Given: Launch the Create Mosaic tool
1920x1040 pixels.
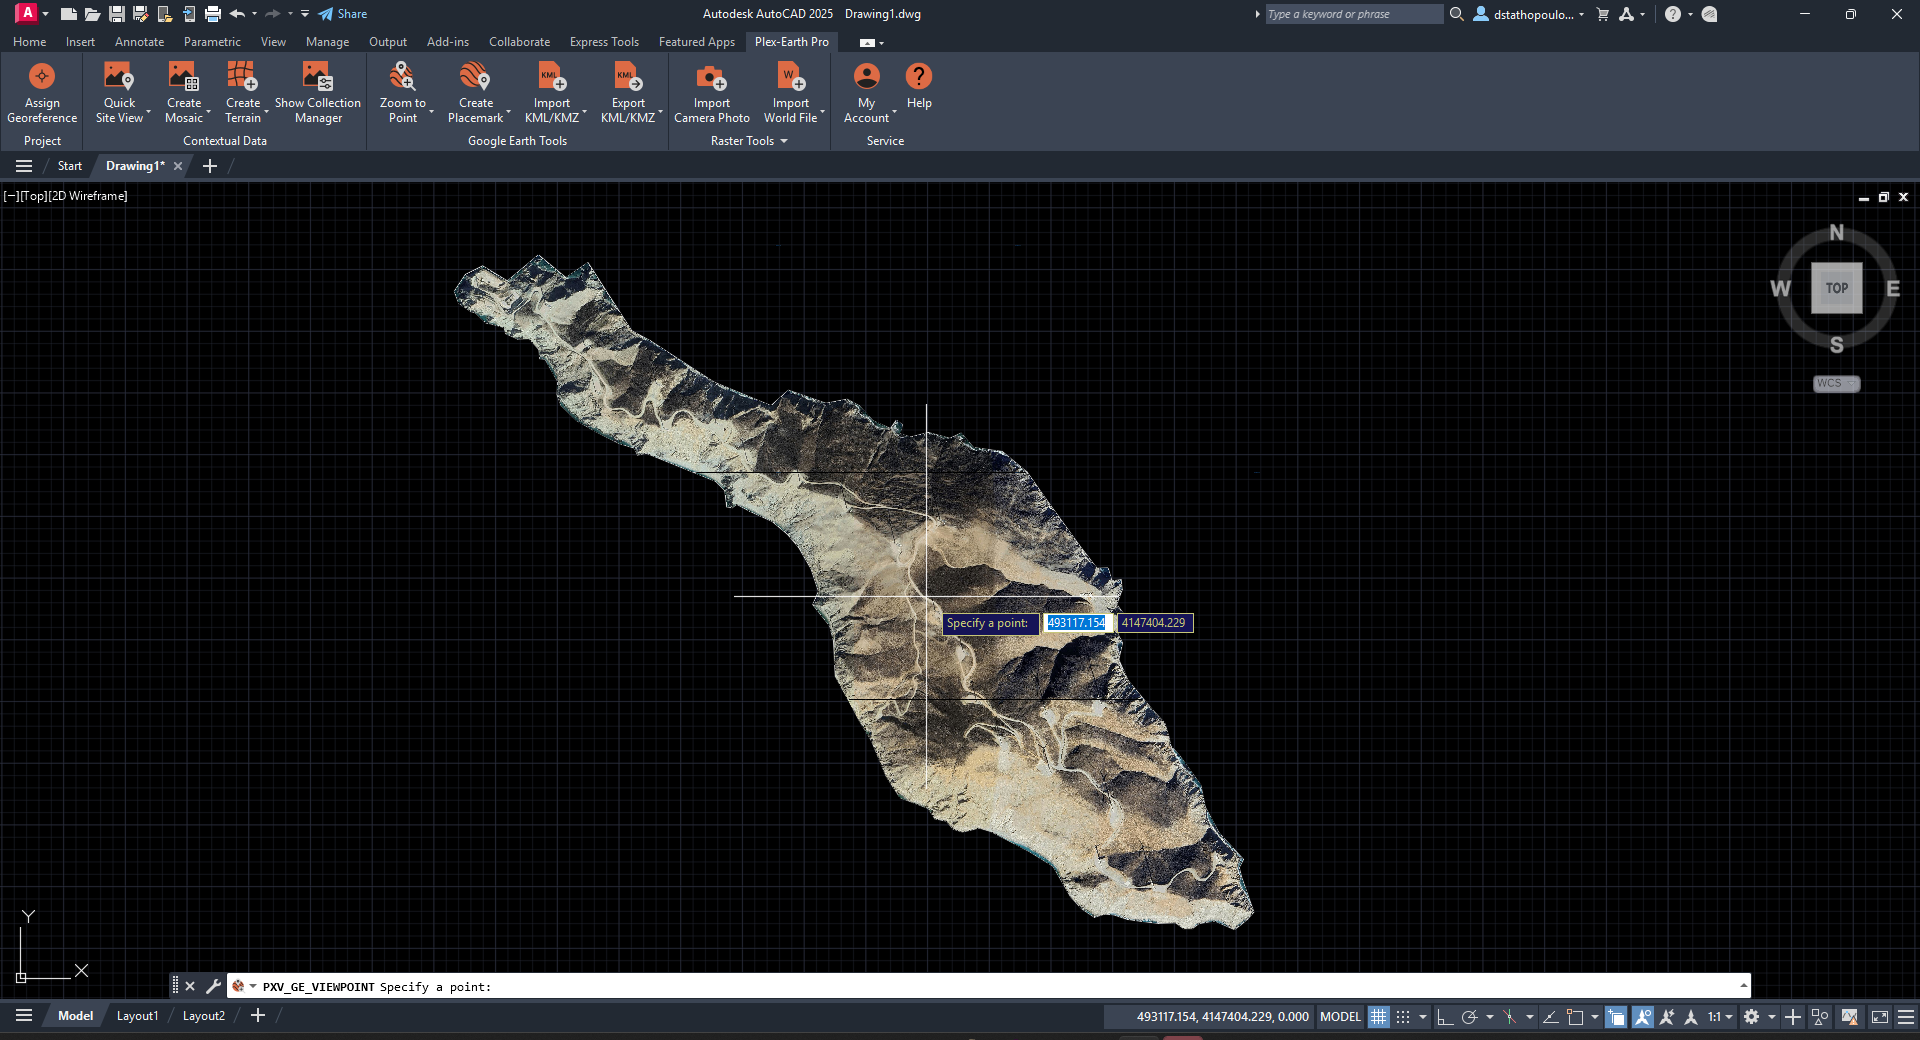Looking at the screenshot, I should coord(184,92).
